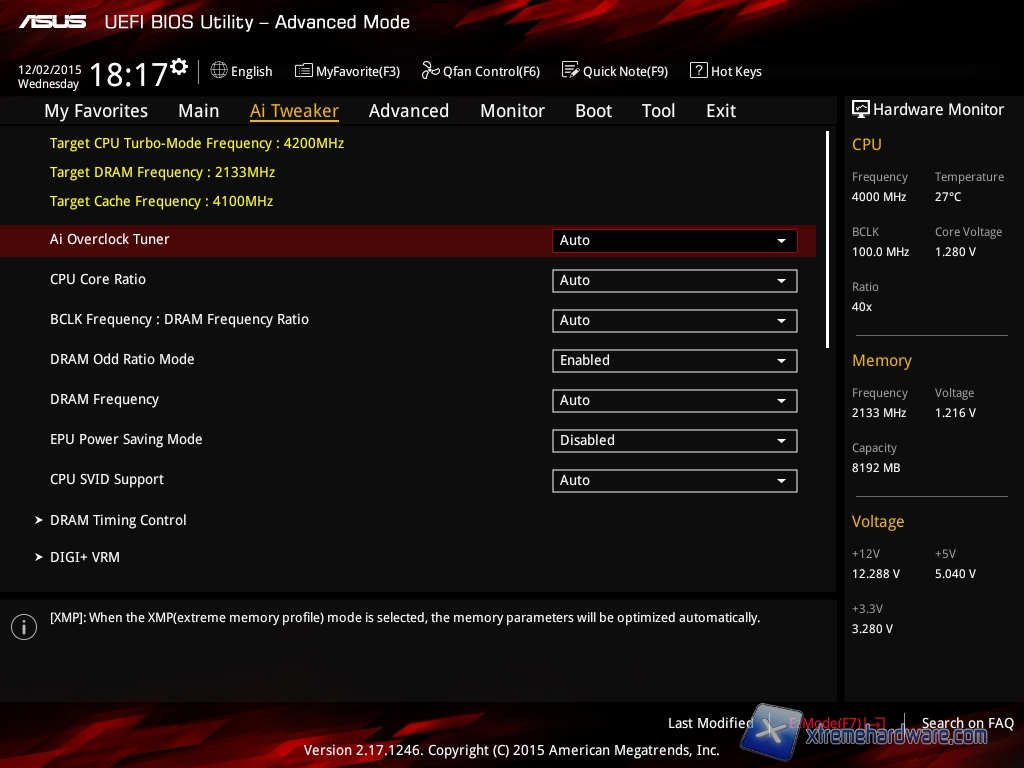The width and height of the screenshot is (1024, 768).
Task: Click the globe language icon
Action: pyautogui.click(x=219, y=71)
